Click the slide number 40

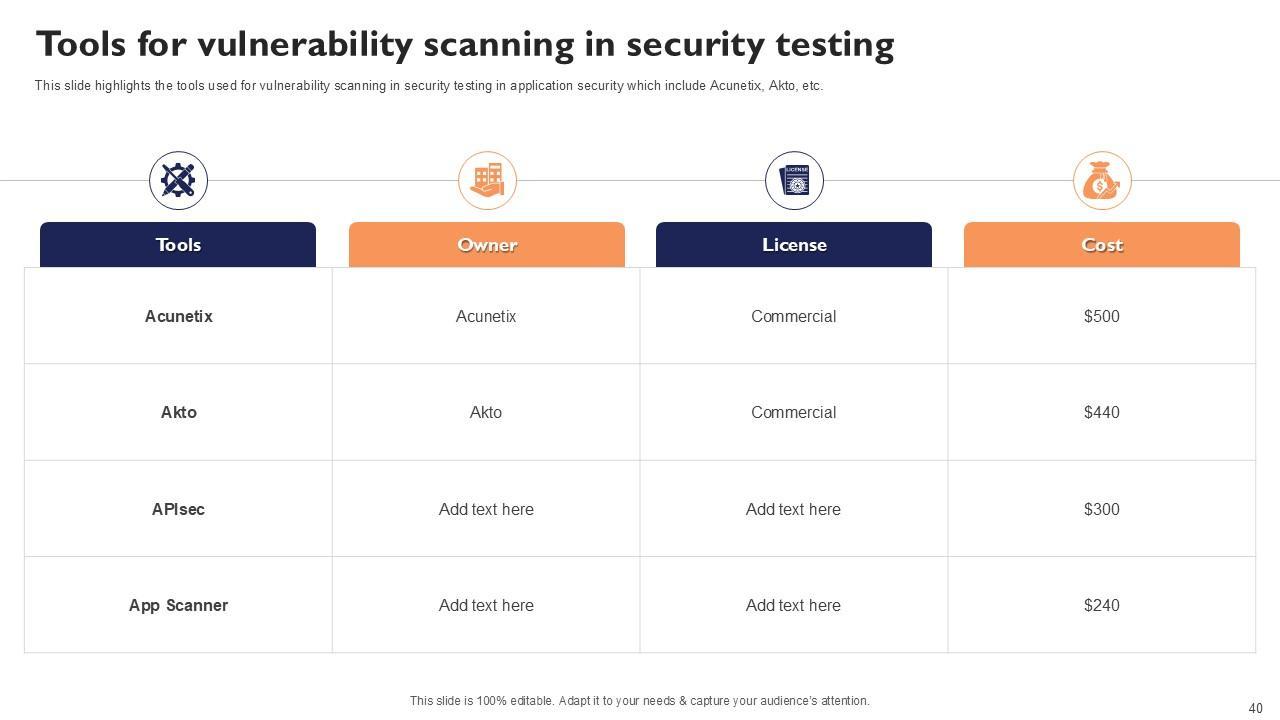pyautogui.click(x=1256, y=708)
